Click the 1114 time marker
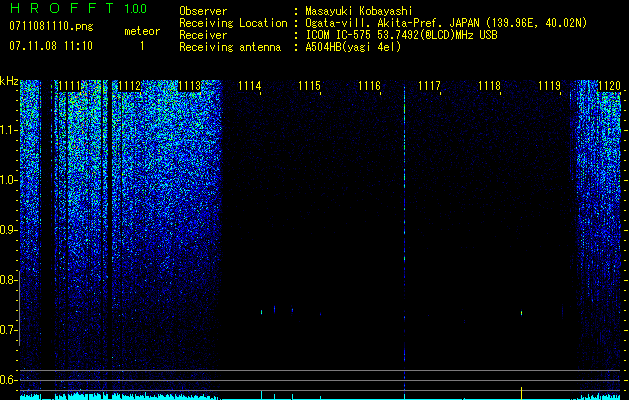Viewport: 629px width, 400px height. click(x=250, y=86)
